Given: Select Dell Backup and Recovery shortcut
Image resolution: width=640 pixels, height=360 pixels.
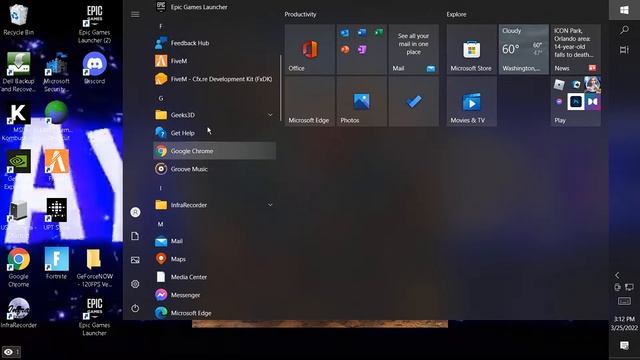Looking at the screenshot, I should pos(18,72).
